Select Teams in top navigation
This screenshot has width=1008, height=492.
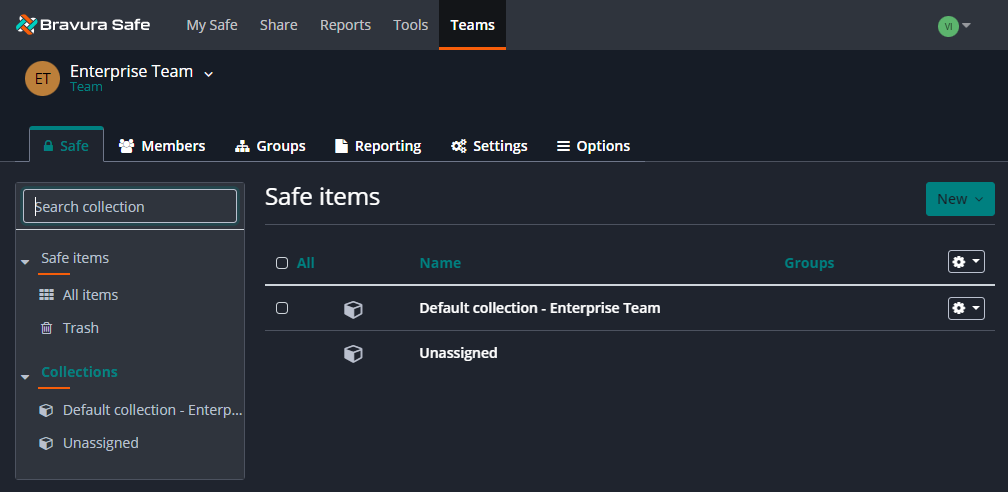click(472, 25)
